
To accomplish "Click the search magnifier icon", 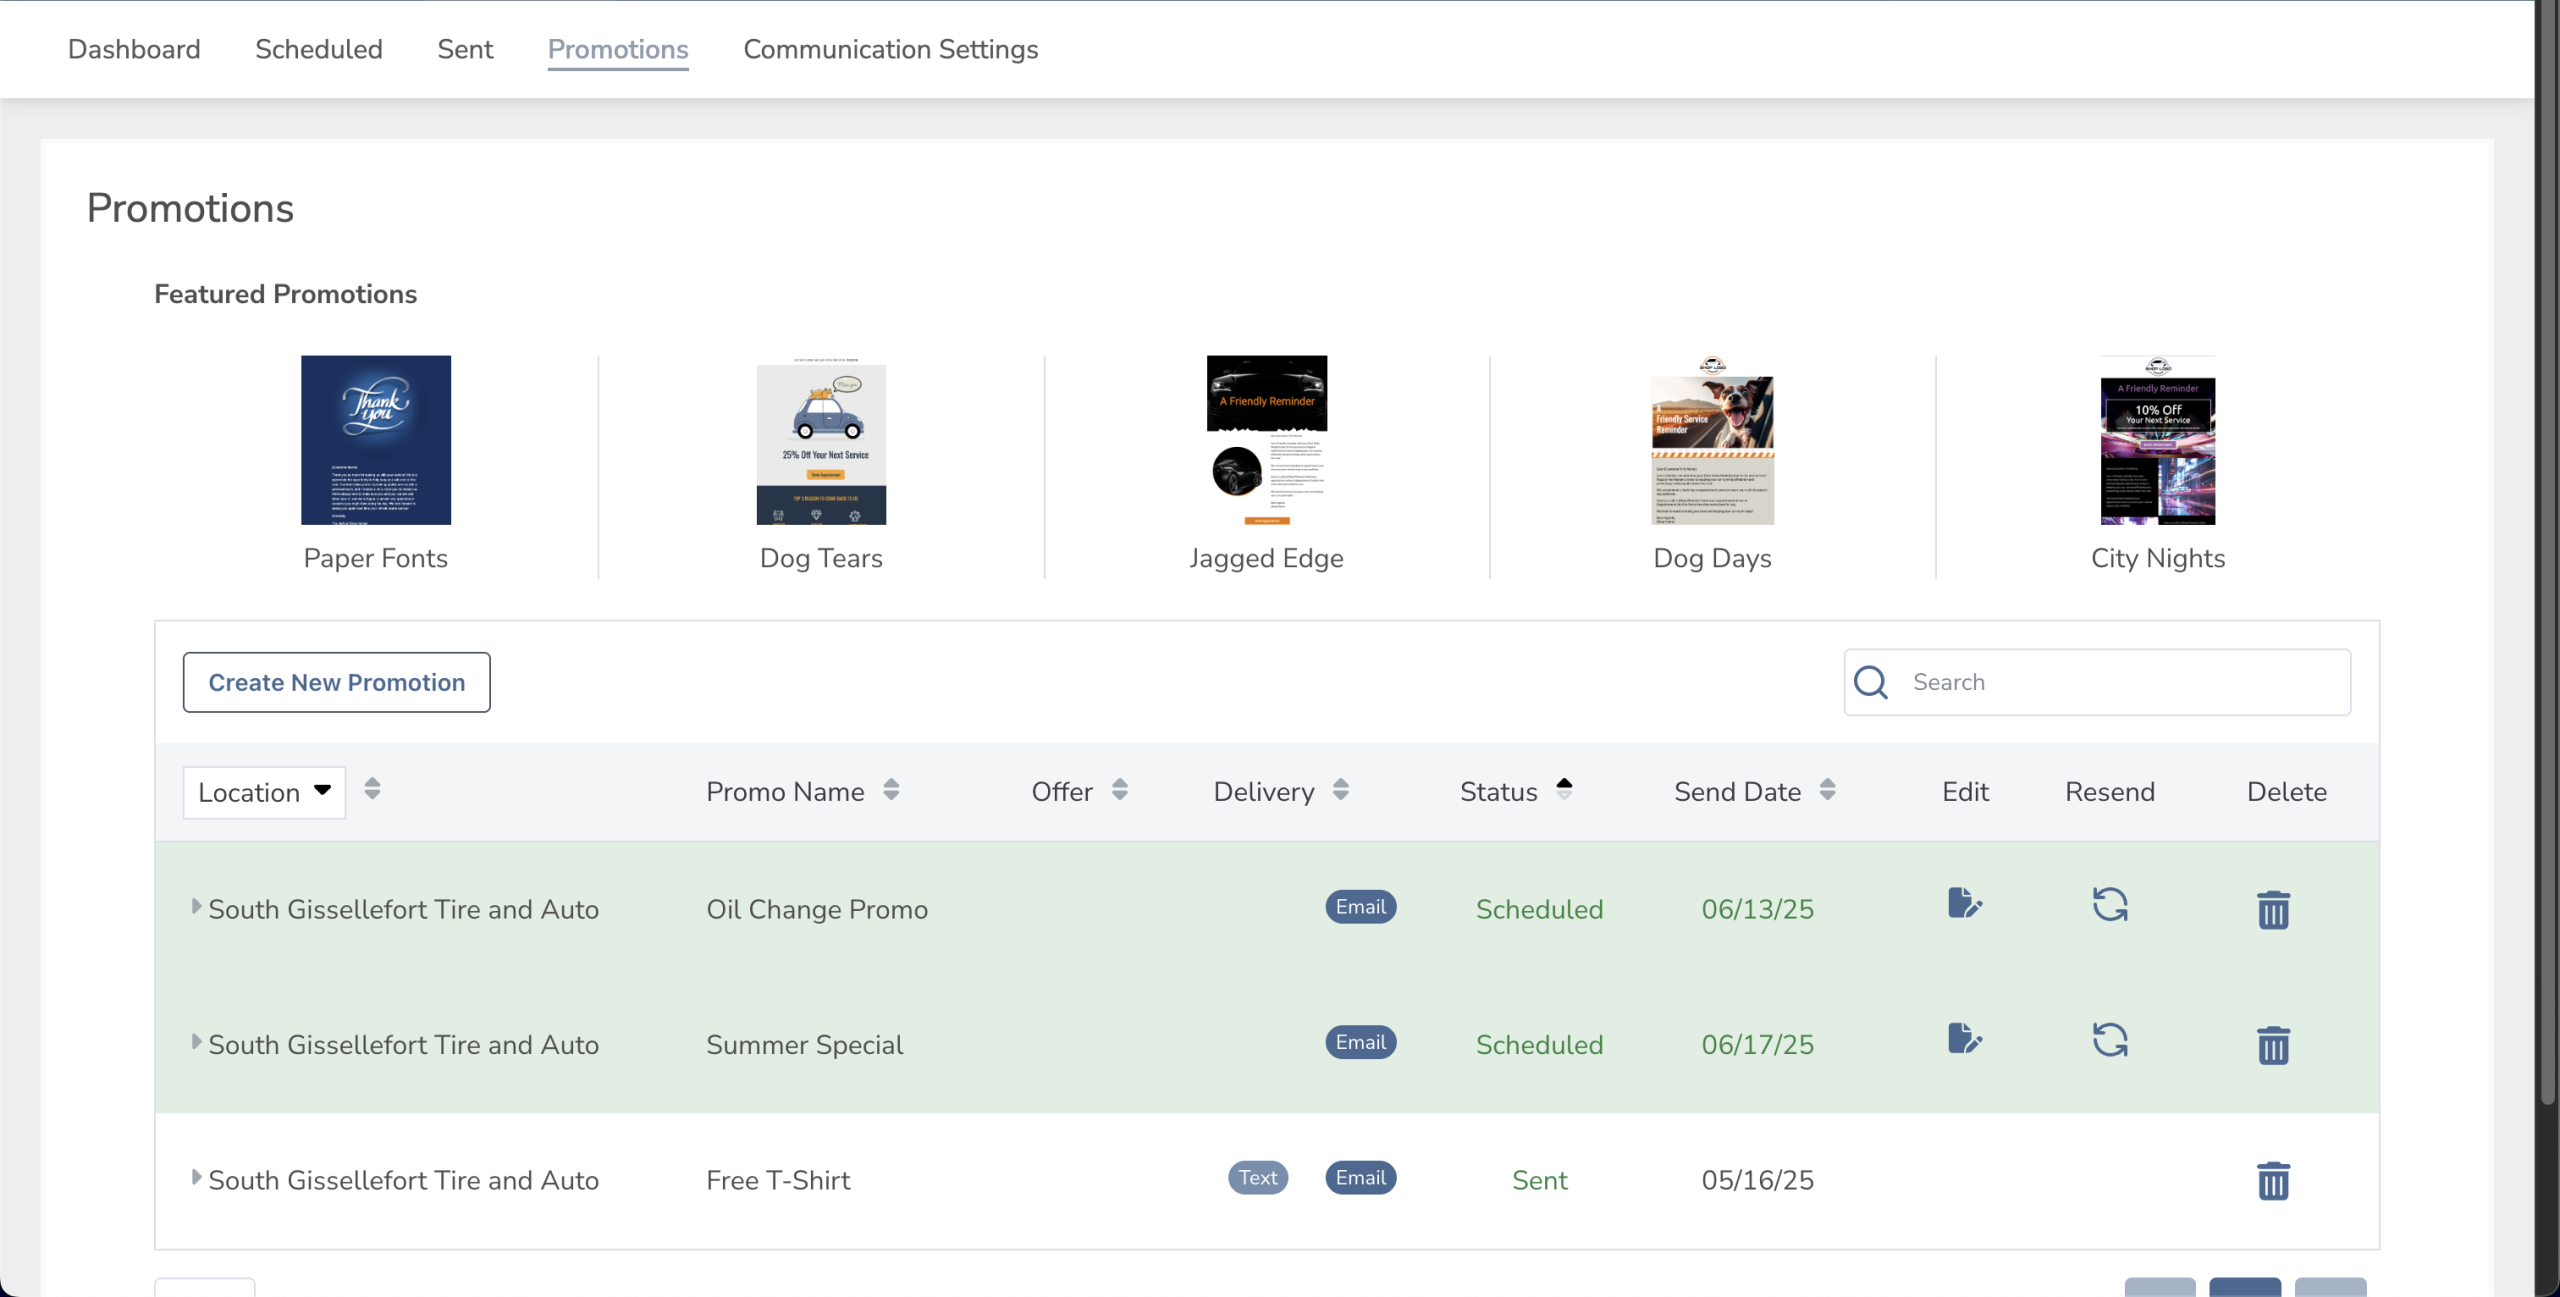I will [1871, 682].
